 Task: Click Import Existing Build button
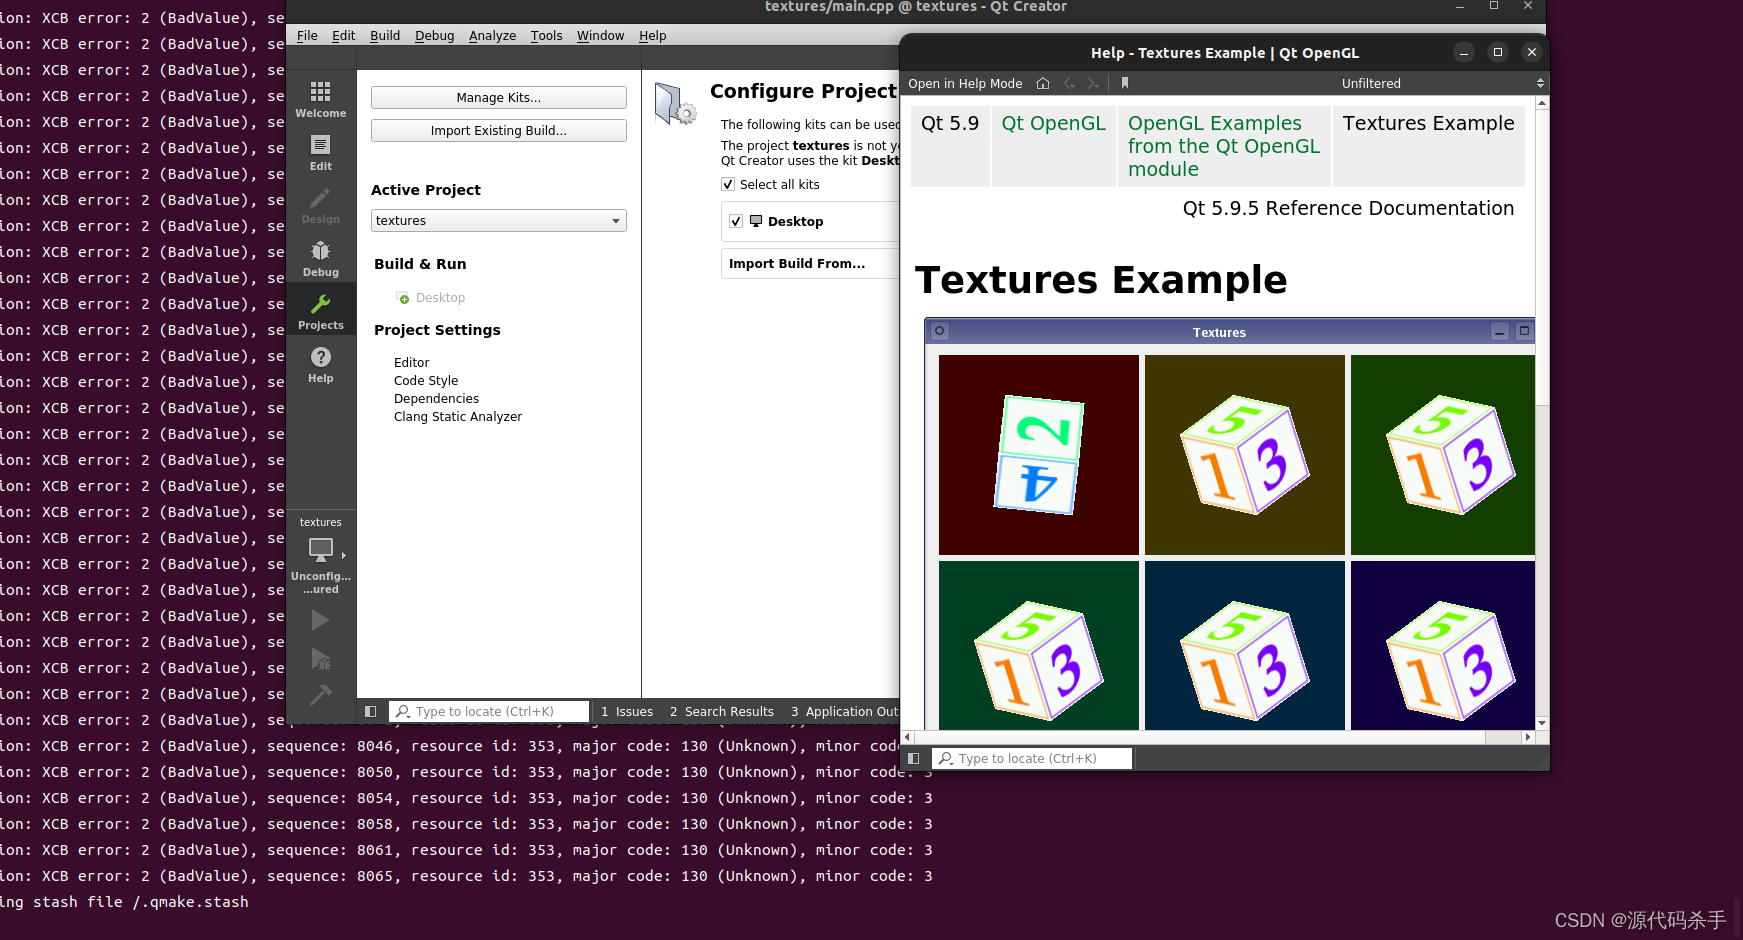[498, 130]
